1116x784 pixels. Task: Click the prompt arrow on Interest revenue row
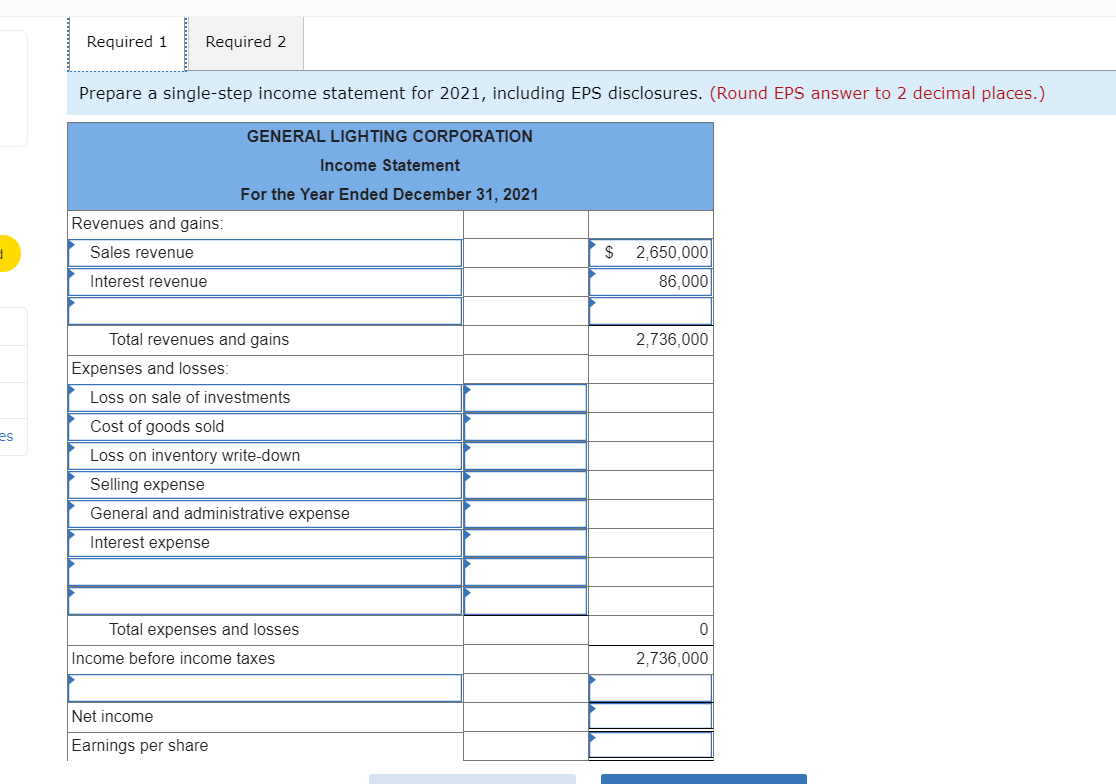[x=71, y=275]
